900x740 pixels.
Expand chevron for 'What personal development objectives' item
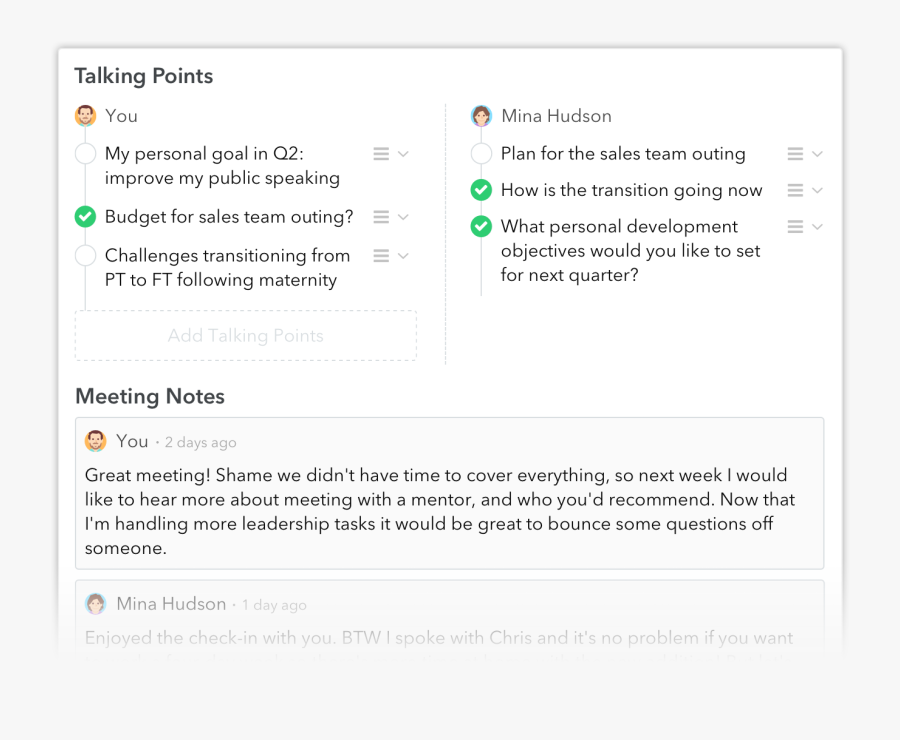click(817, 227)
